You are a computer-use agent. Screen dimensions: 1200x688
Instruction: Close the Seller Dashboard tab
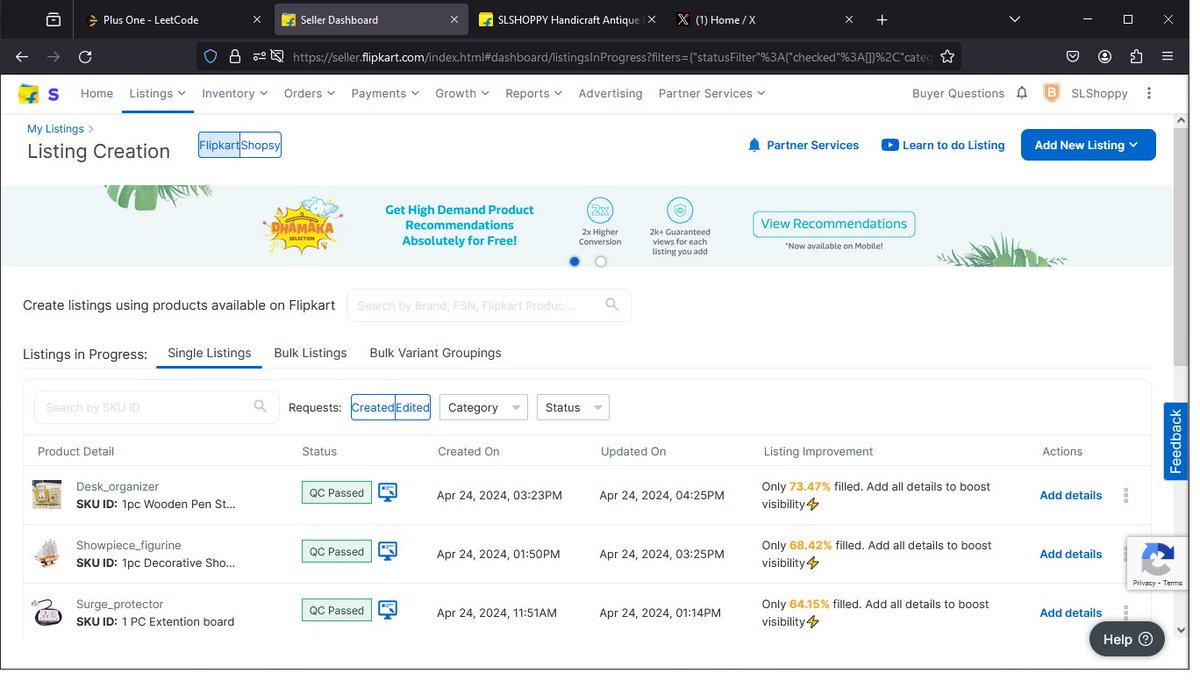pos(455,20)
